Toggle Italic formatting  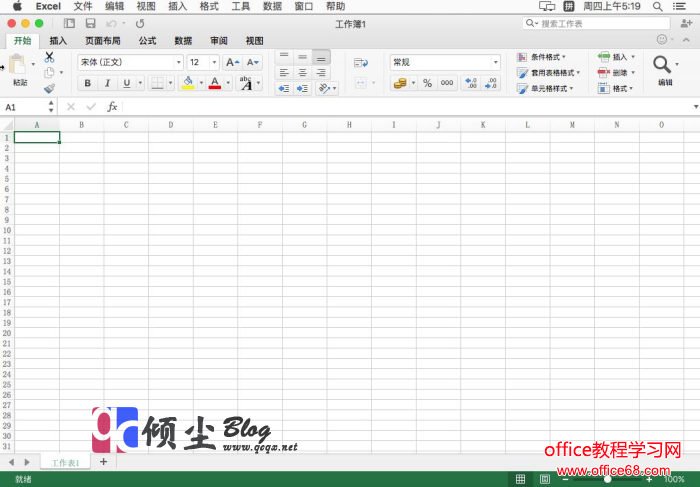tap(107, 83)
